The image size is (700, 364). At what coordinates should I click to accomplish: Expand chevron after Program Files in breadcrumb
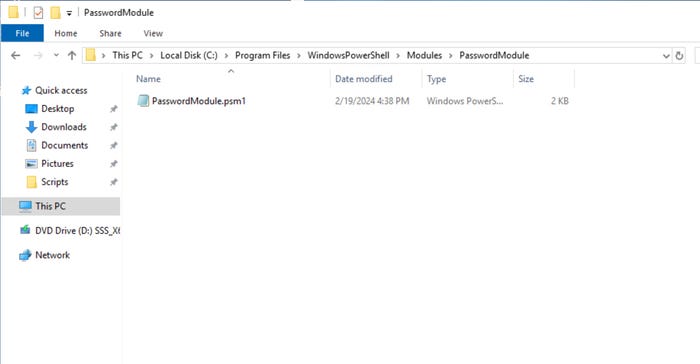299,56
